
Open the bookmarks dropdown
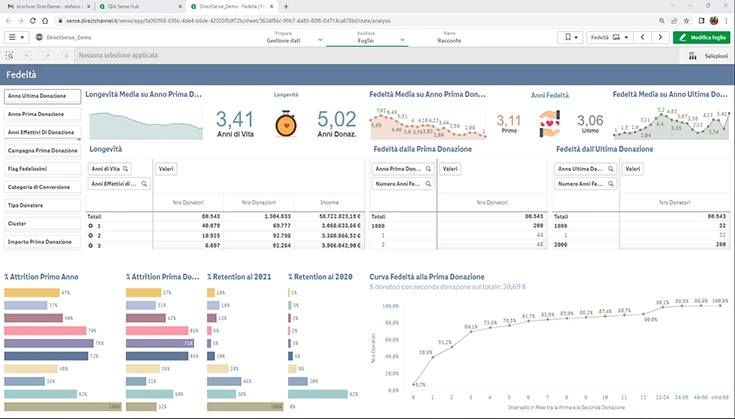coord(570,37)
